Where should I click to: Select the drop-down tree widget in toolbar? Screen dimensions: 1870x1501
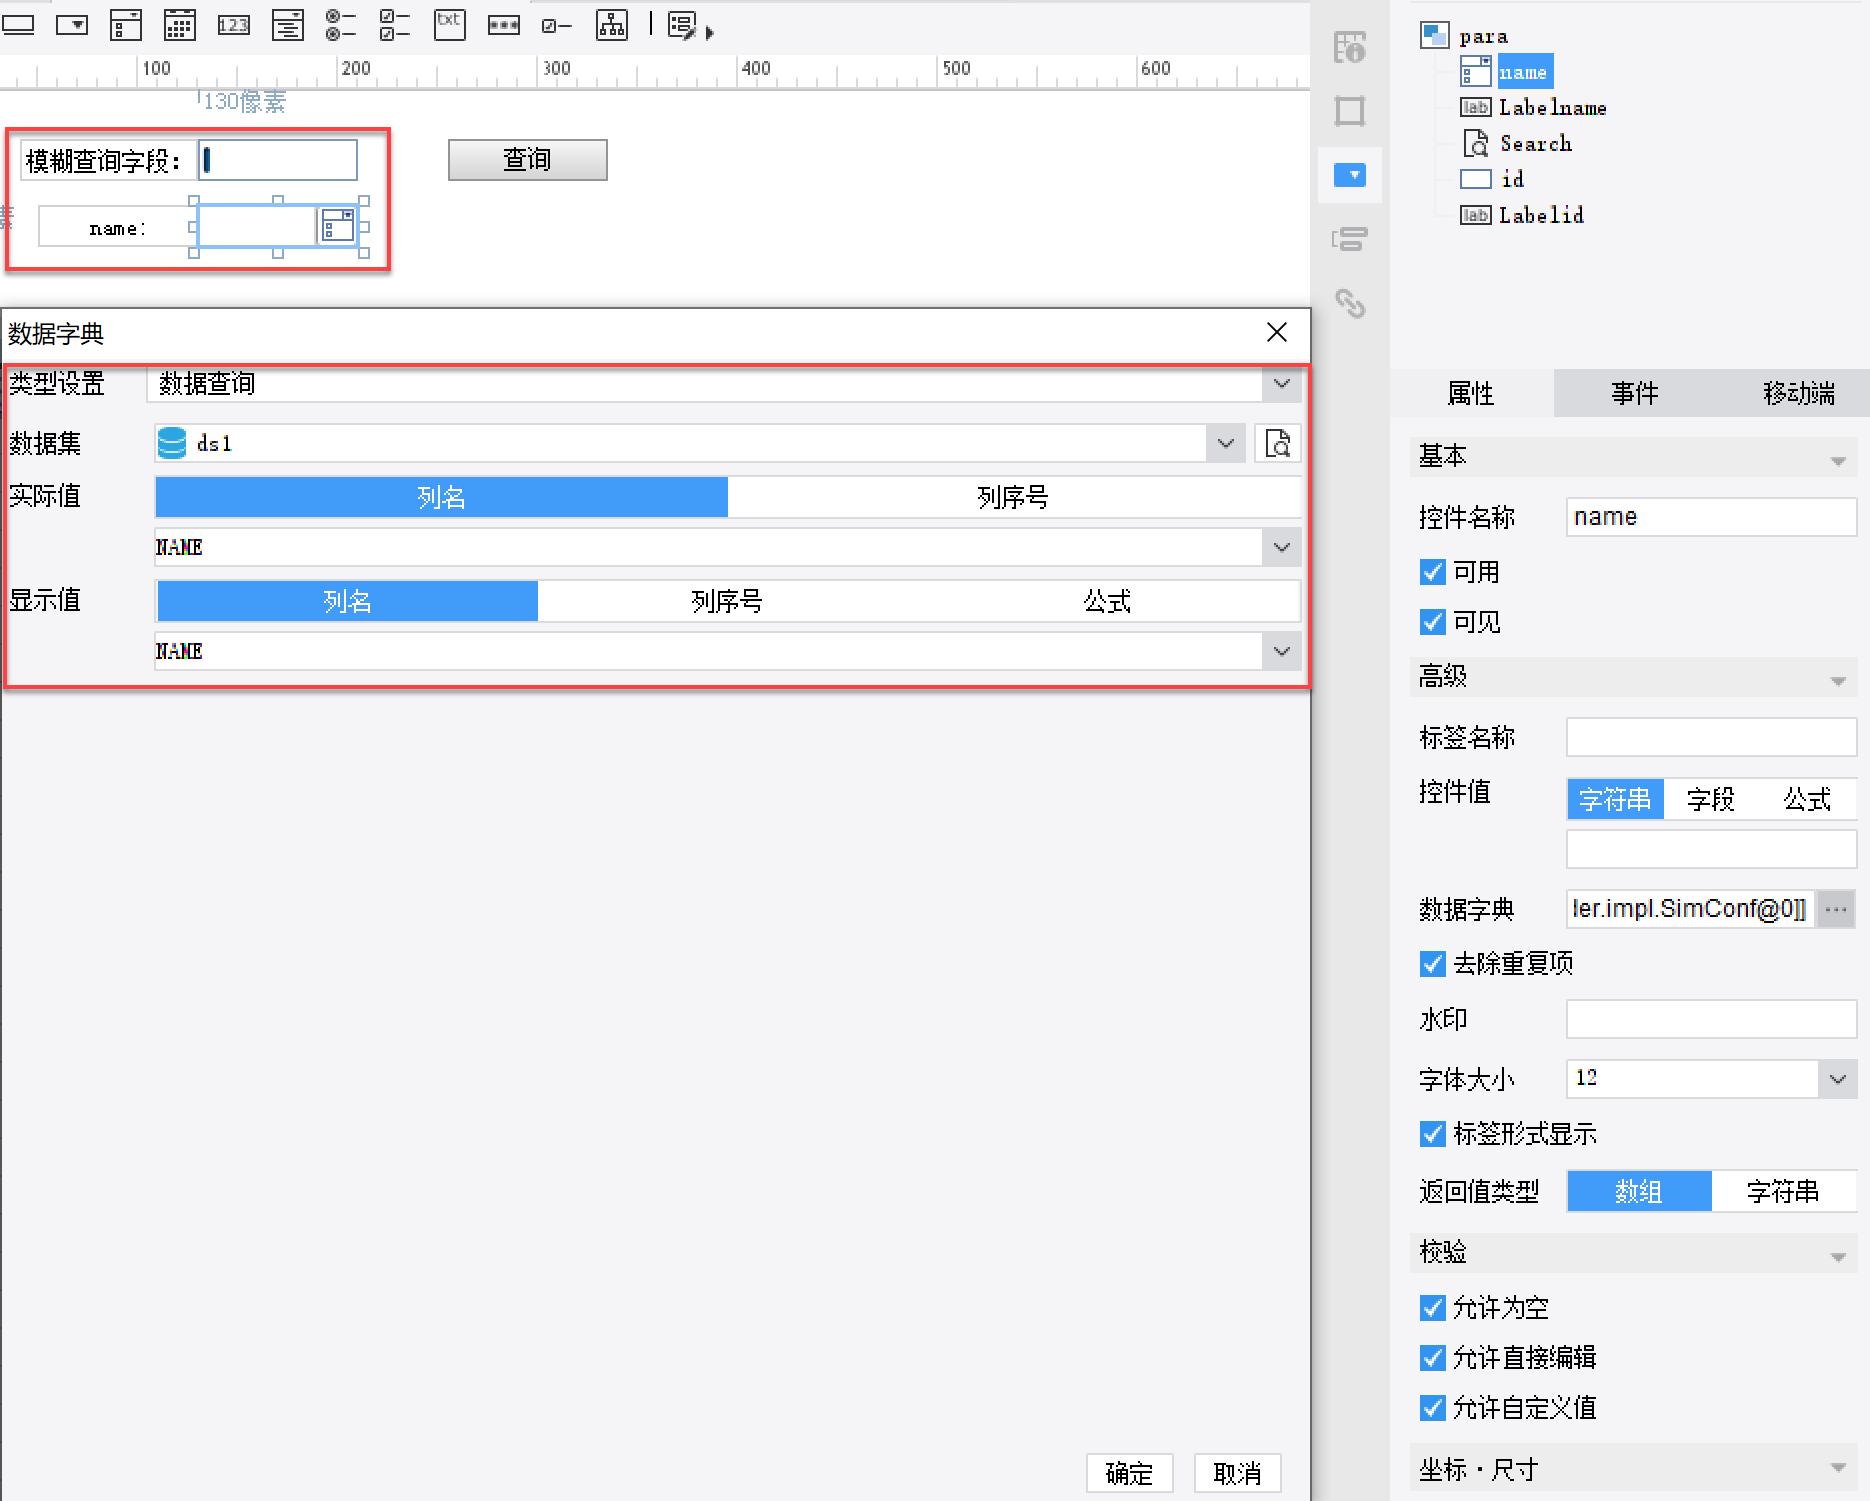(x=288, y=25)
